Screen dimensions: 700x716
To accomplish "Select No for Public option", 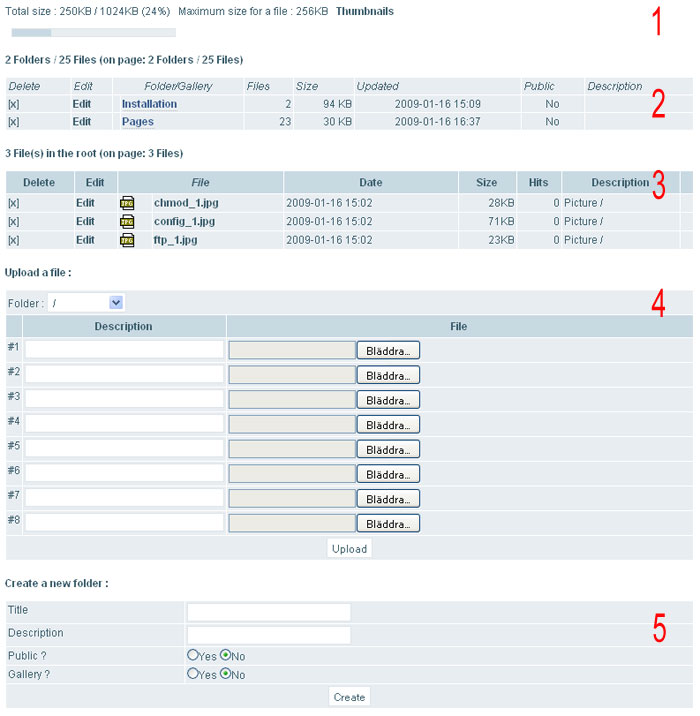I will [x=225, y=655].
